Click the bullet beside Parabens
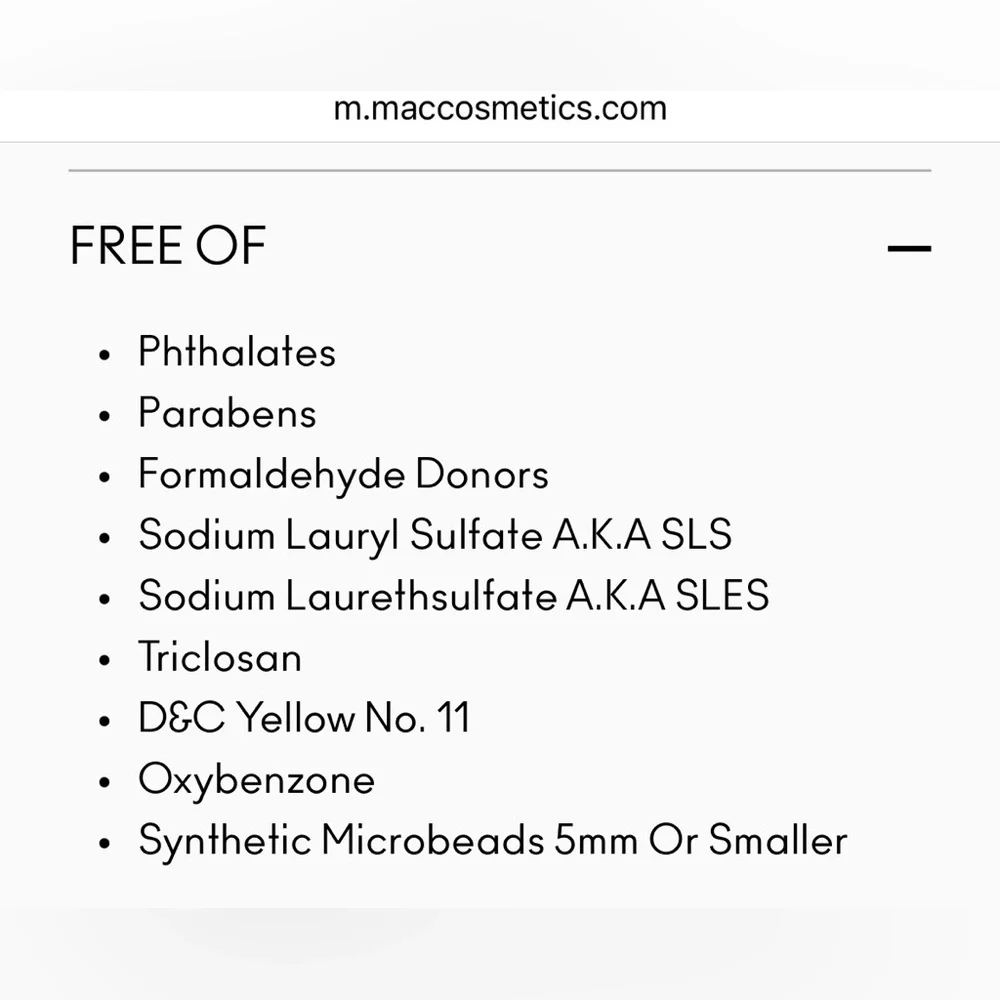 point(105,416)
